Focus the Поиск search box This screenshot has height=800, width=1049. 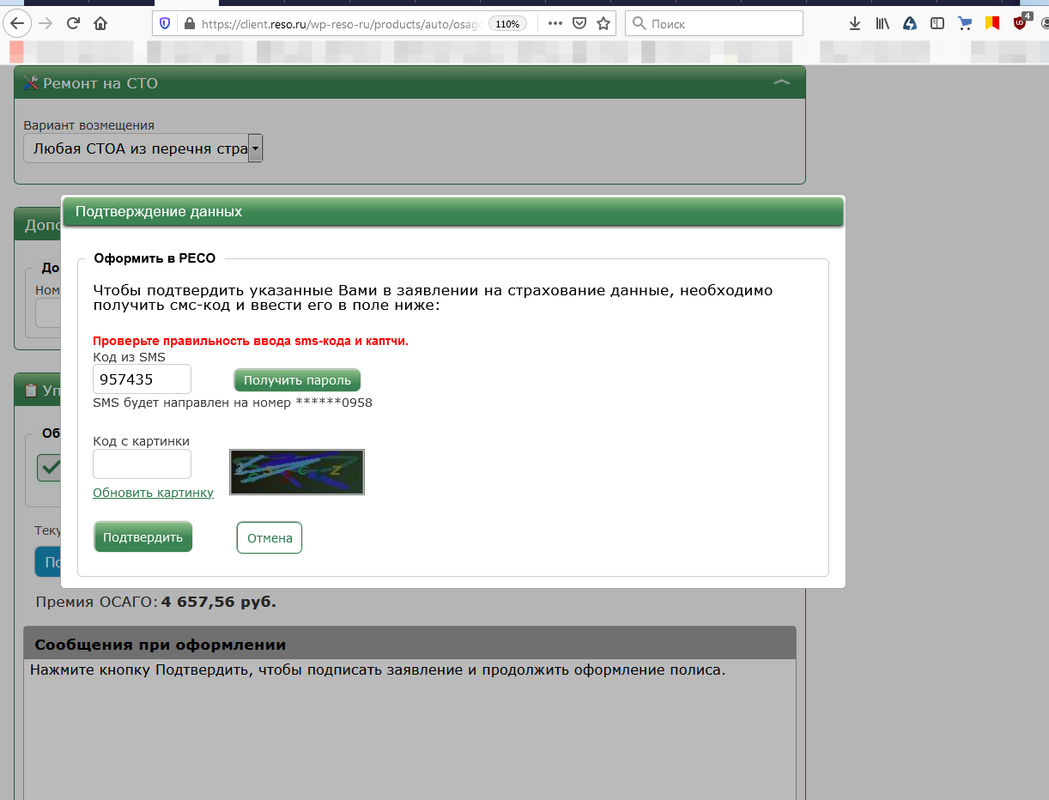(x=714, y=23)
